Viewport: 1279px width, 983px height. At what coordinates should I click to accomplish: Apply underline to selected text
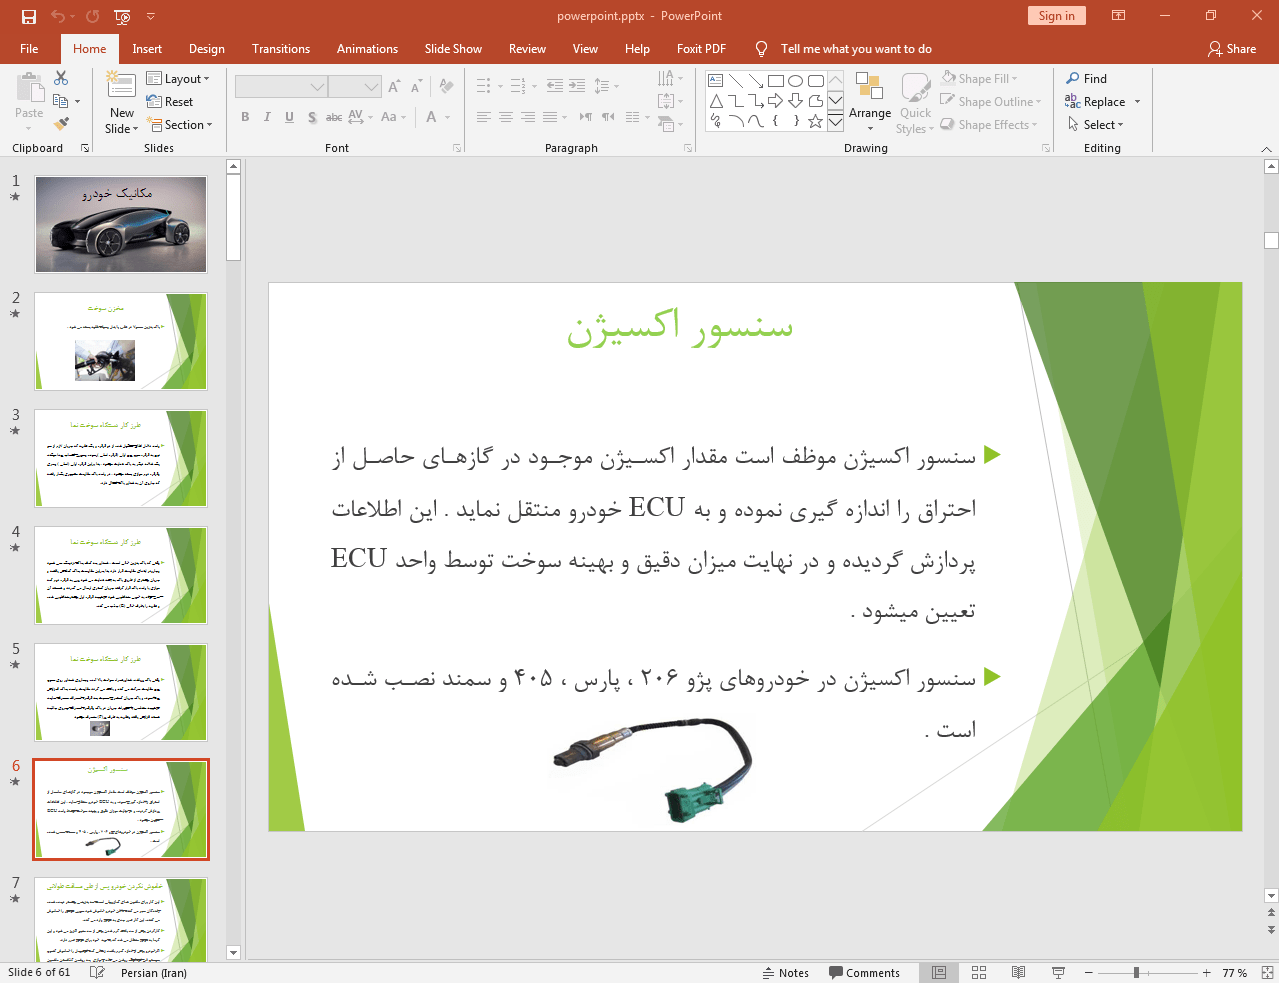288,117
